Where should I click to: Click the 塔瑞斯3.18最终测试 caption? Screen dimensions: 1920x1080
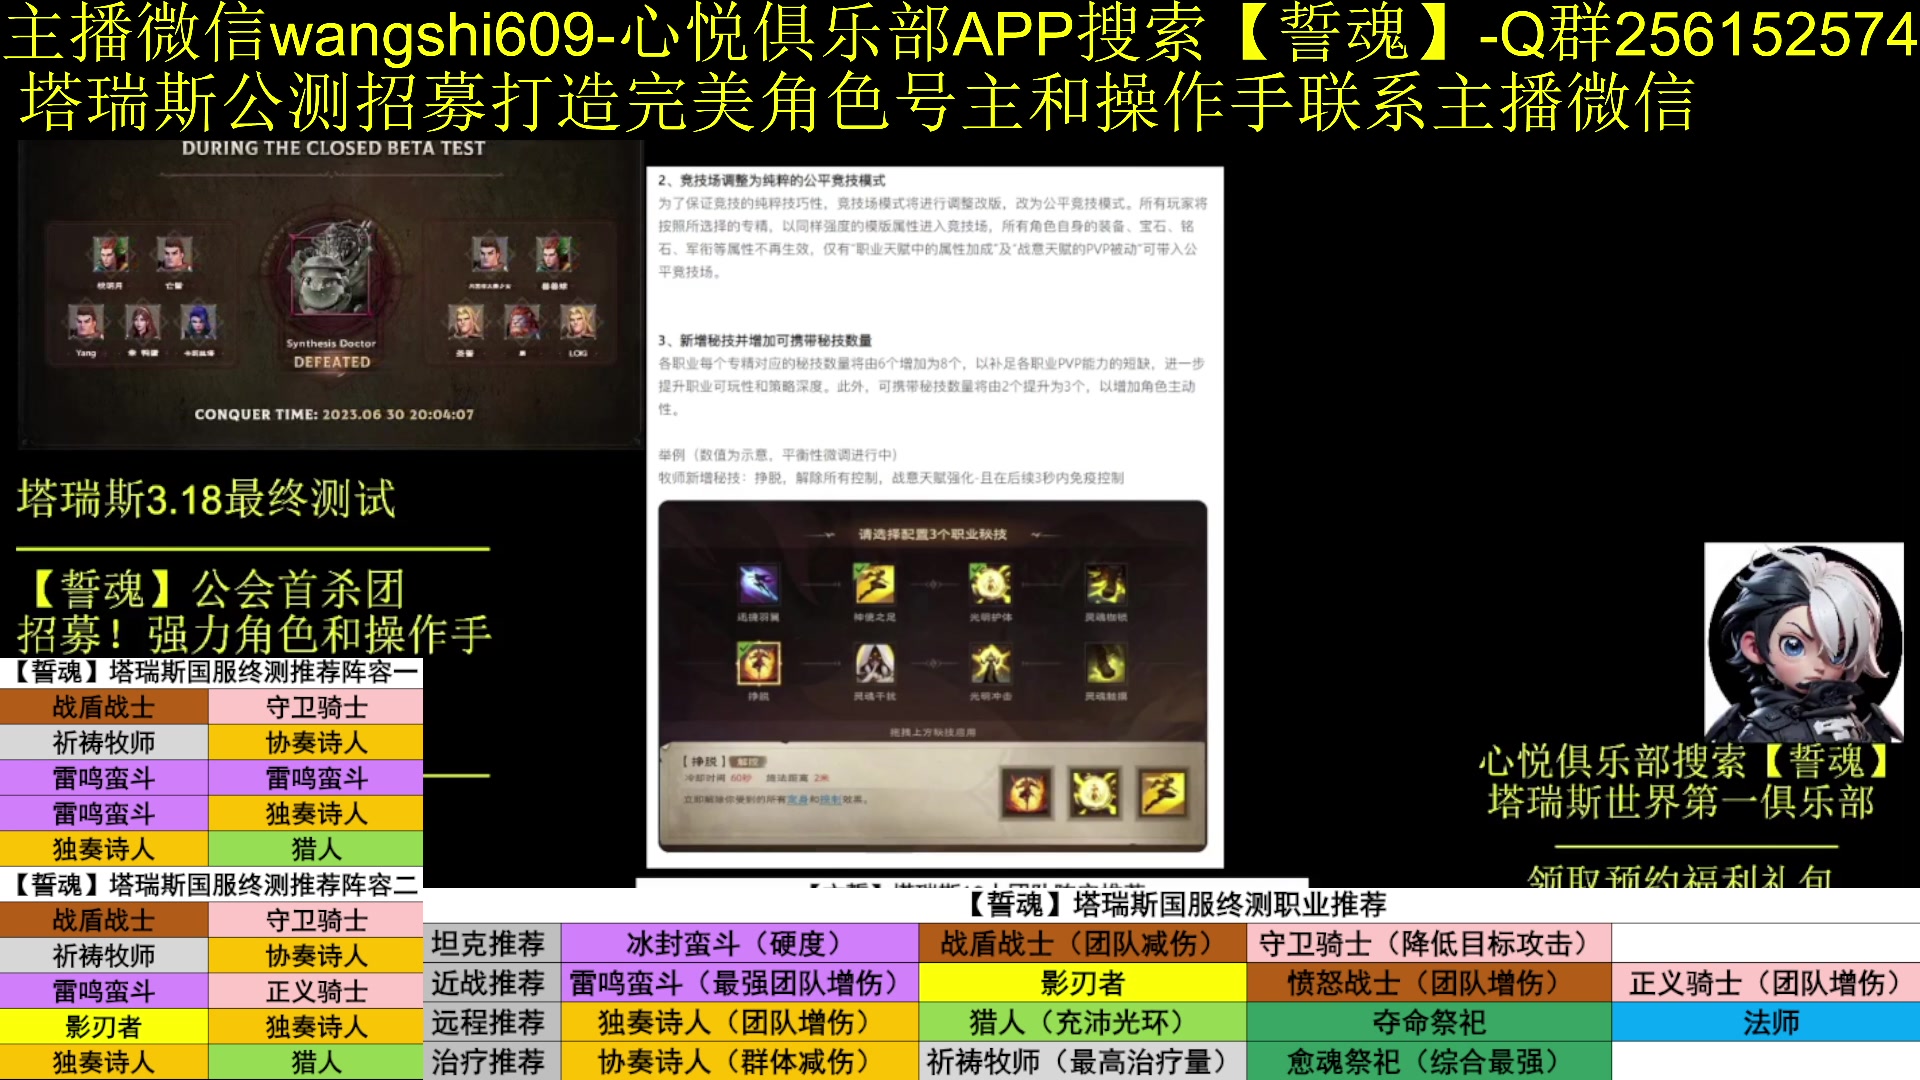click(206, 498)
